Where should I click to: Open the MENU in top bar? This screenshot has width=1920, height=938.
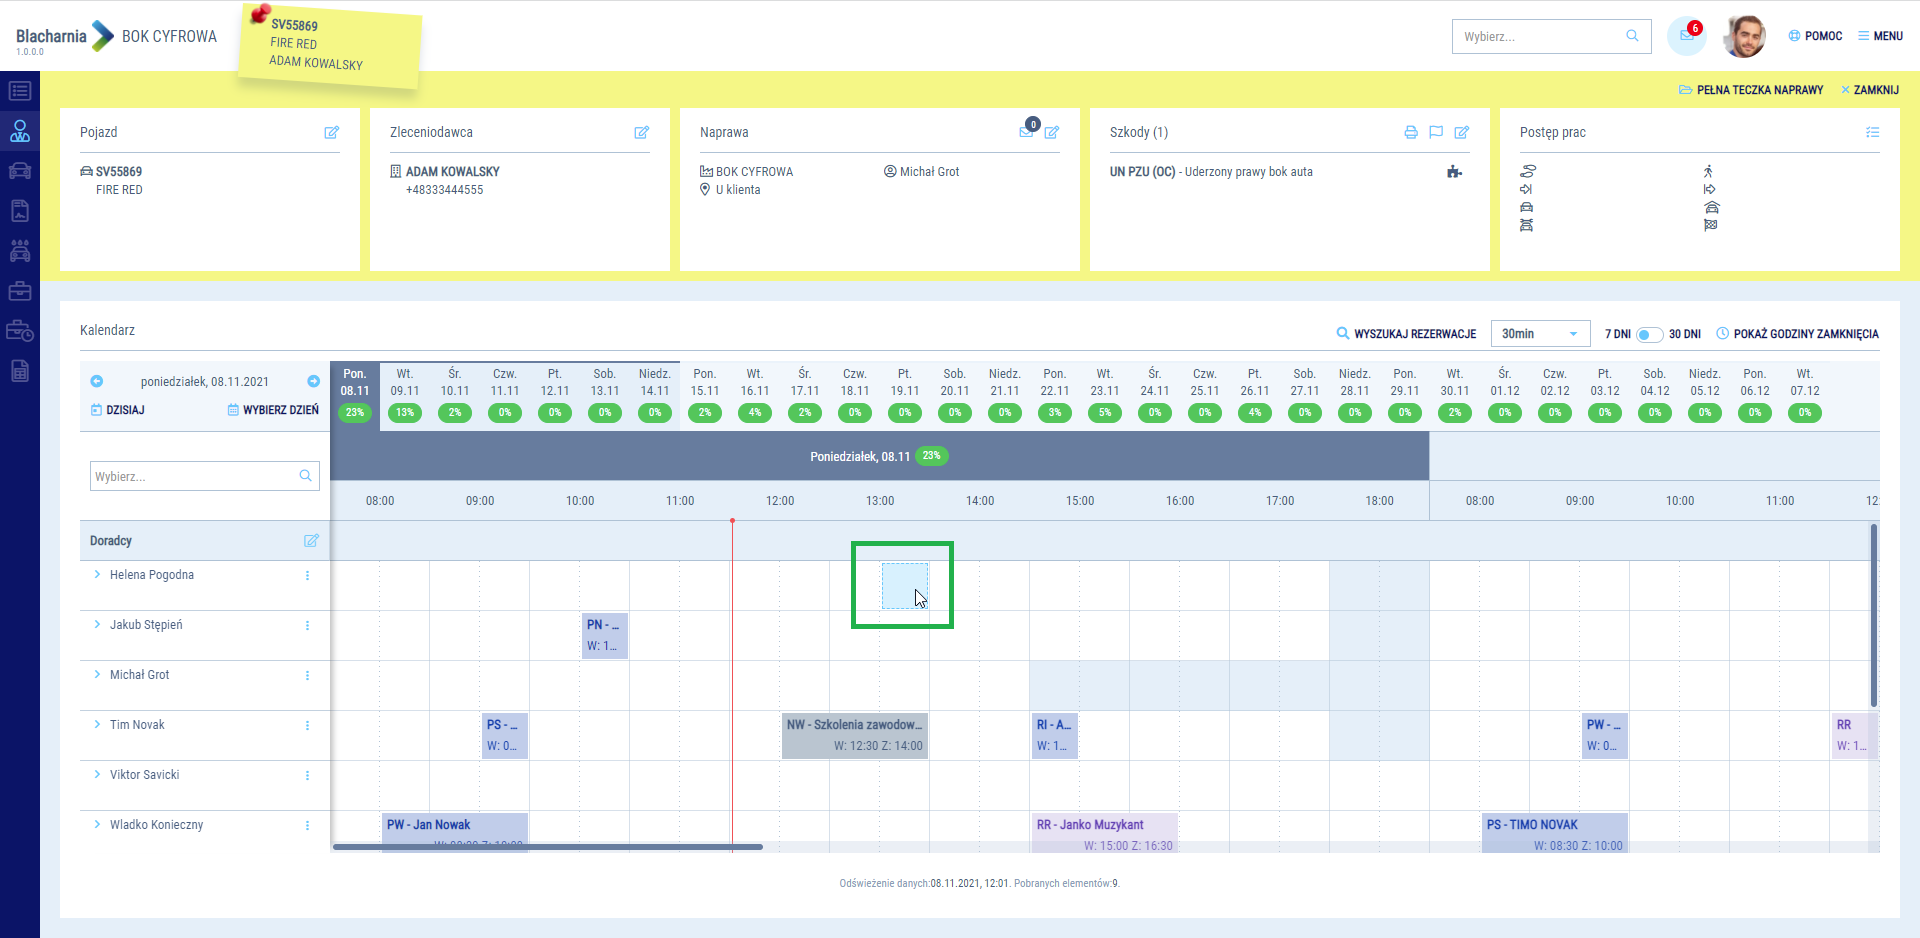coord(1880,36)
